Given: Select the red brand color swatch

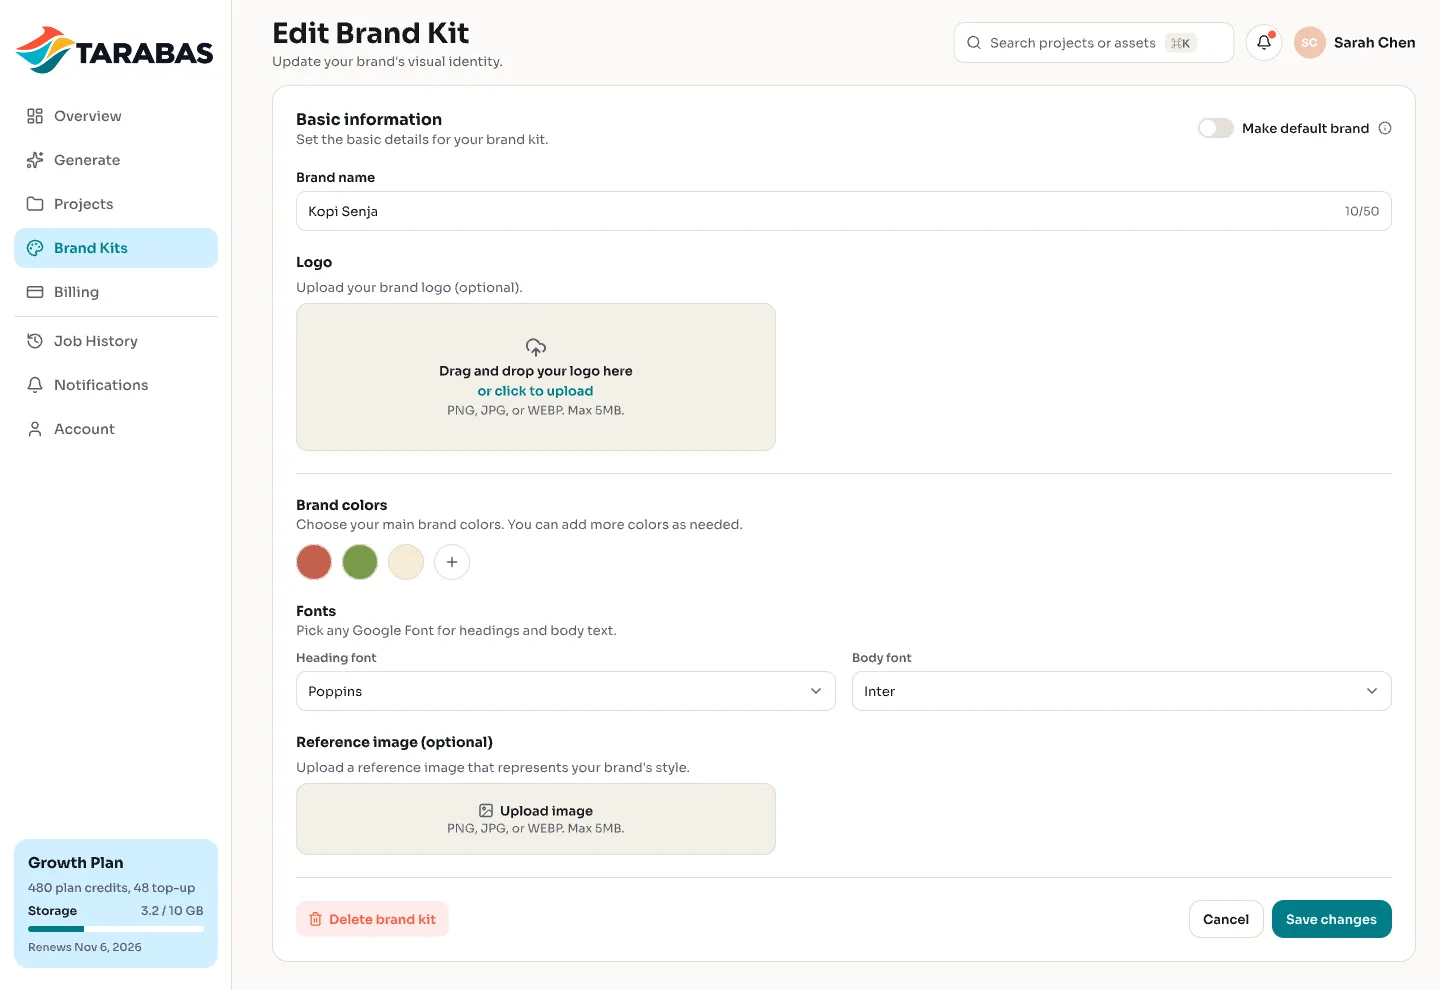Looking at the screenshot, I should pyautogui.click(x=314, y=562).
